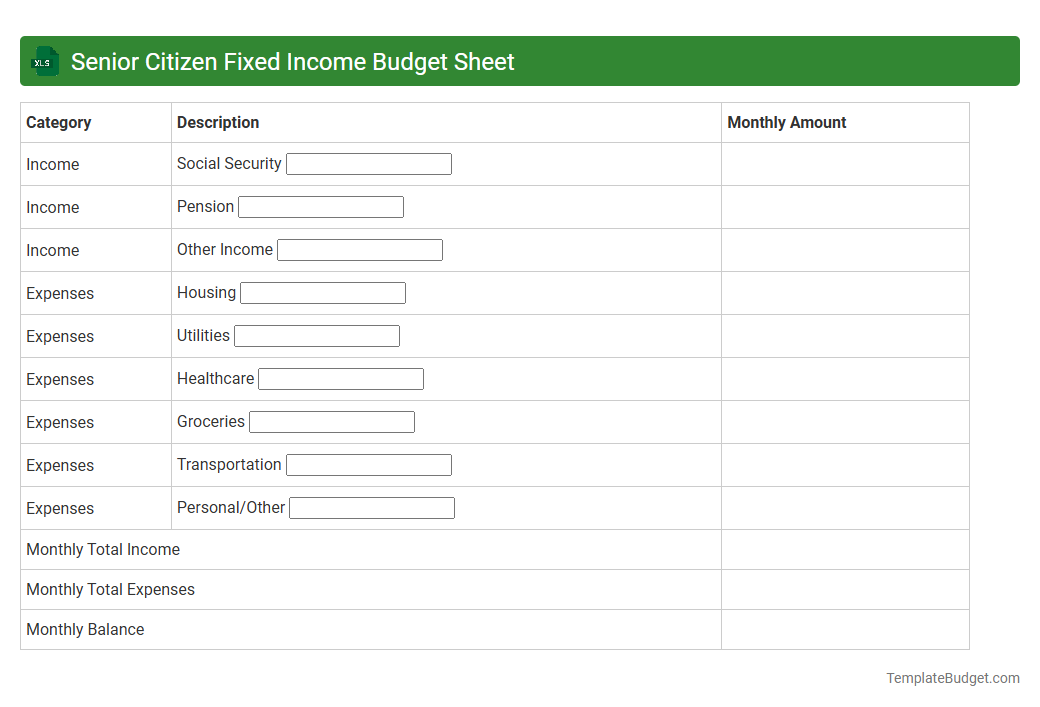Click inside the Social Security input field

click(x=368, y=163)
